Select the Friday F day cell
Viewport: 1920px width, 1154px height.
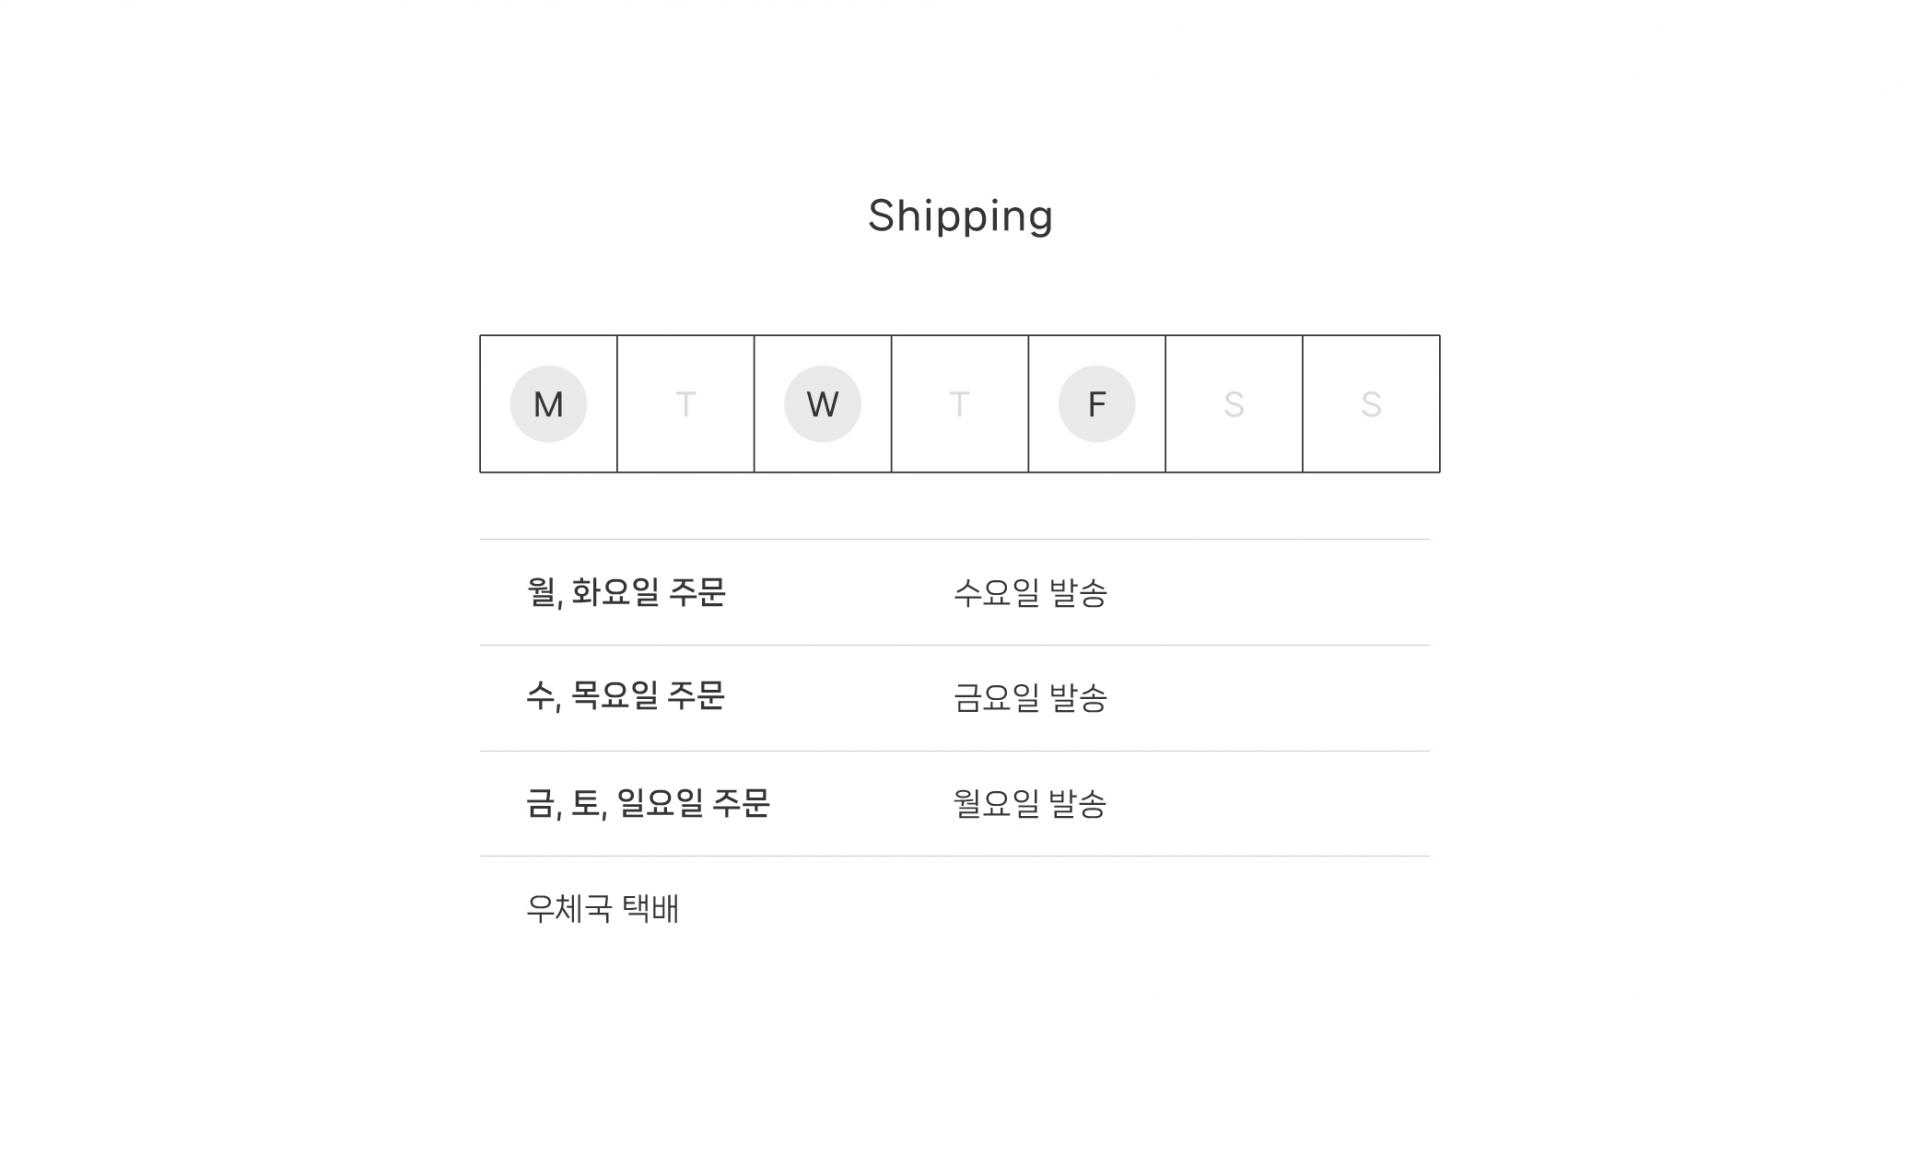point(1096,404)
